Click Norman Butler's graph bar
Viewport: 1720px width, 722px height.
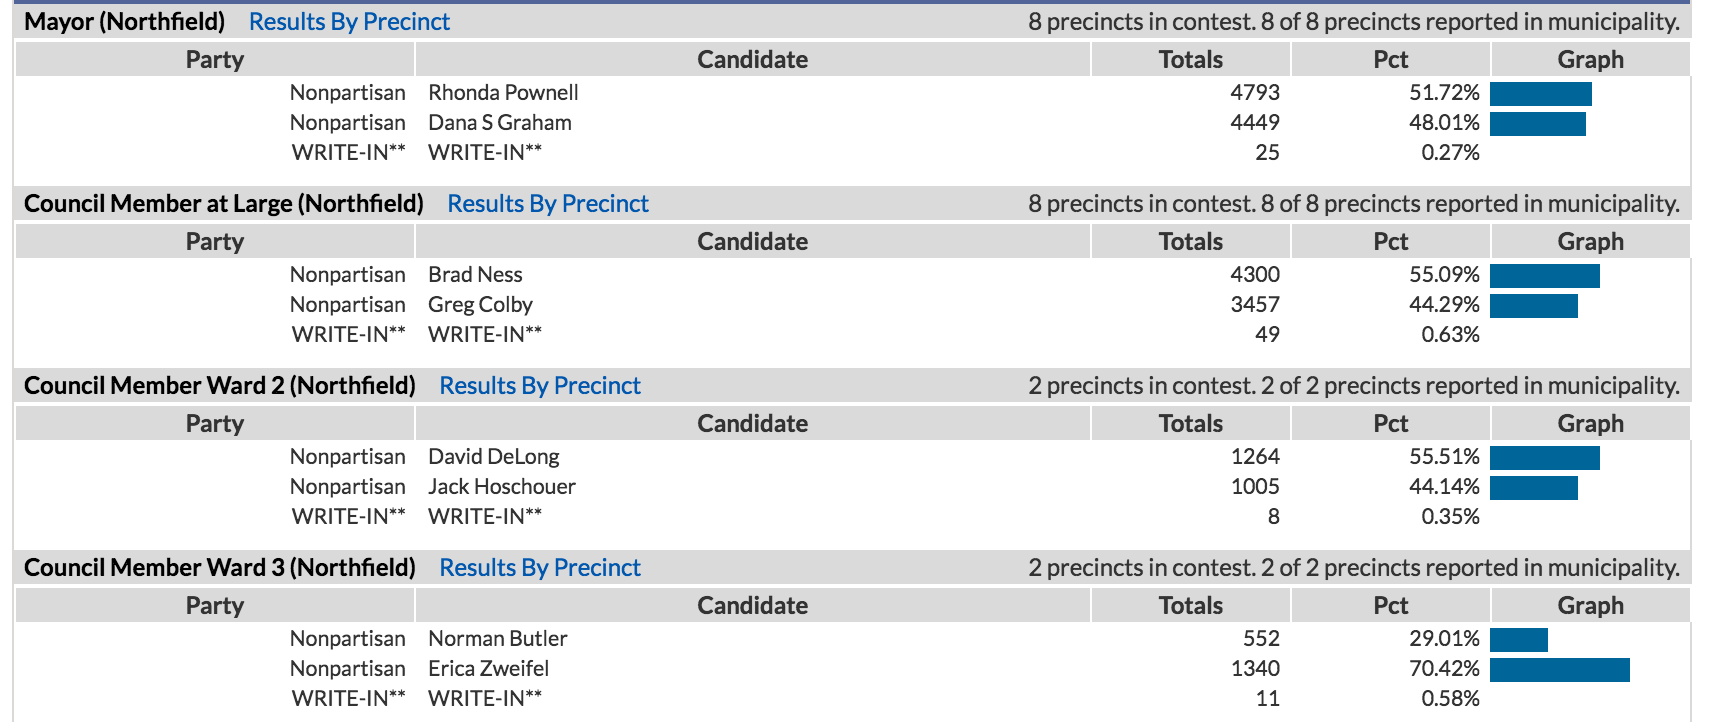(x=1518, y=640)
